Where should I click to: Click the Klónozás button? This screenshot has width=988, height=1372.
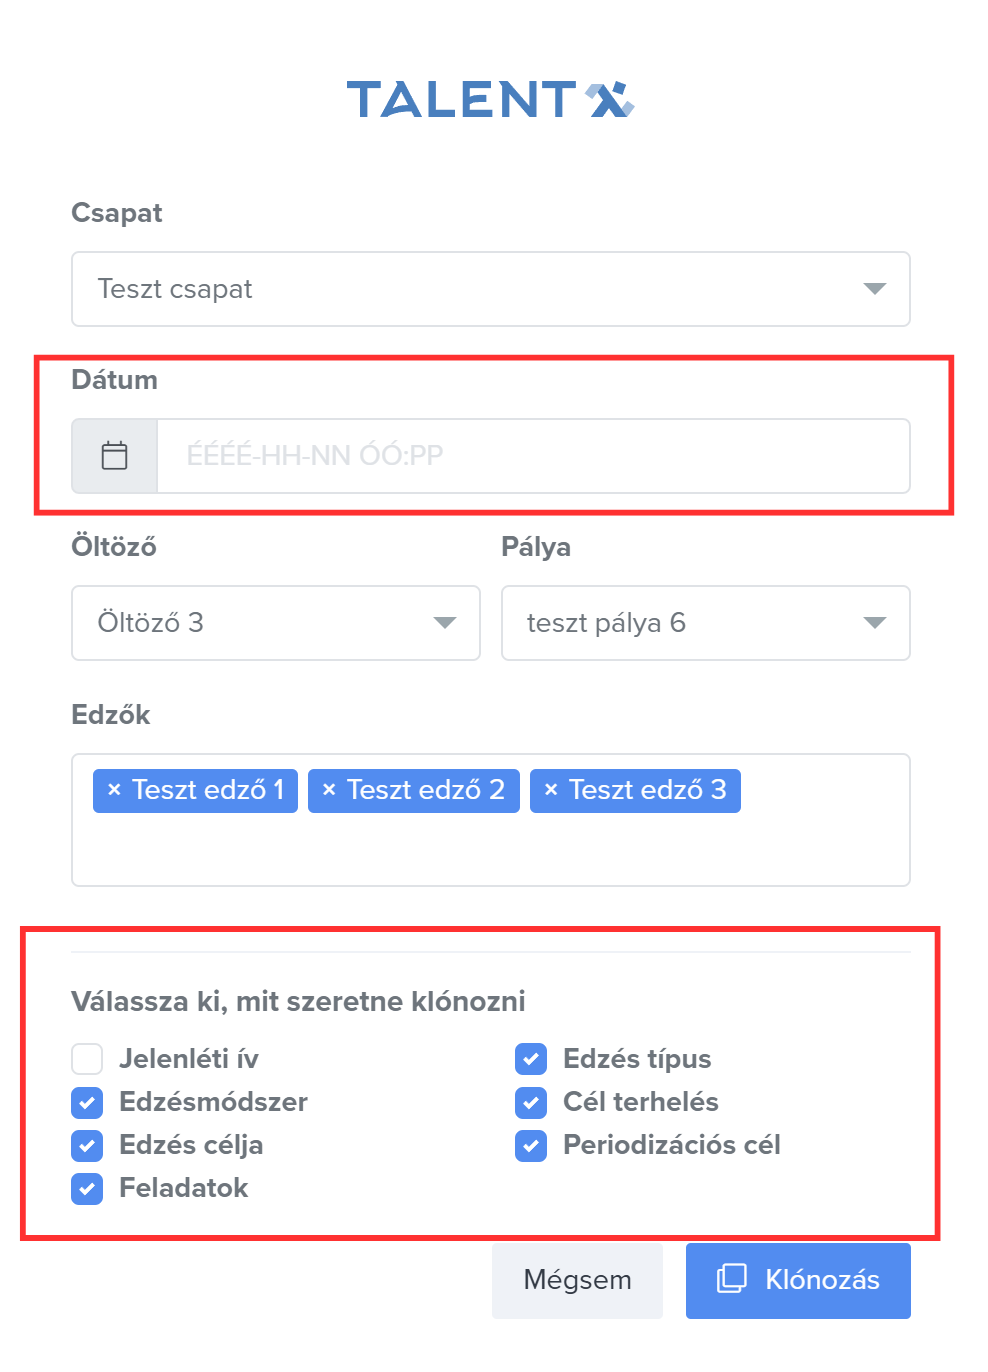(x=798, y=1280)
